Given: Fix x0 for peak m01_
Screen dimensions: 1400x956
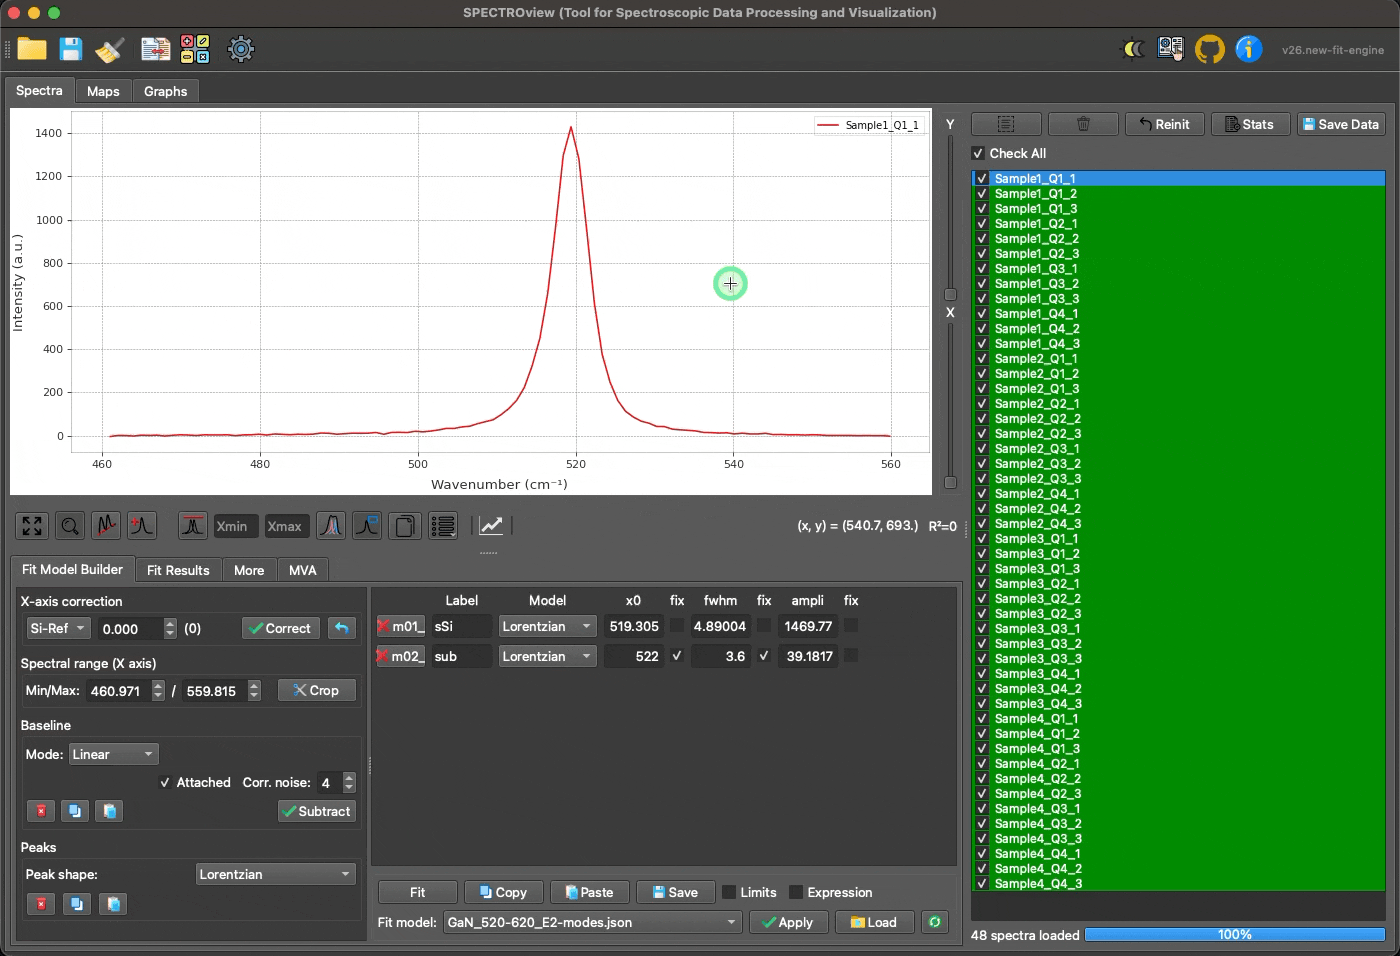Looking at the screenshot, I should [677, 626].
